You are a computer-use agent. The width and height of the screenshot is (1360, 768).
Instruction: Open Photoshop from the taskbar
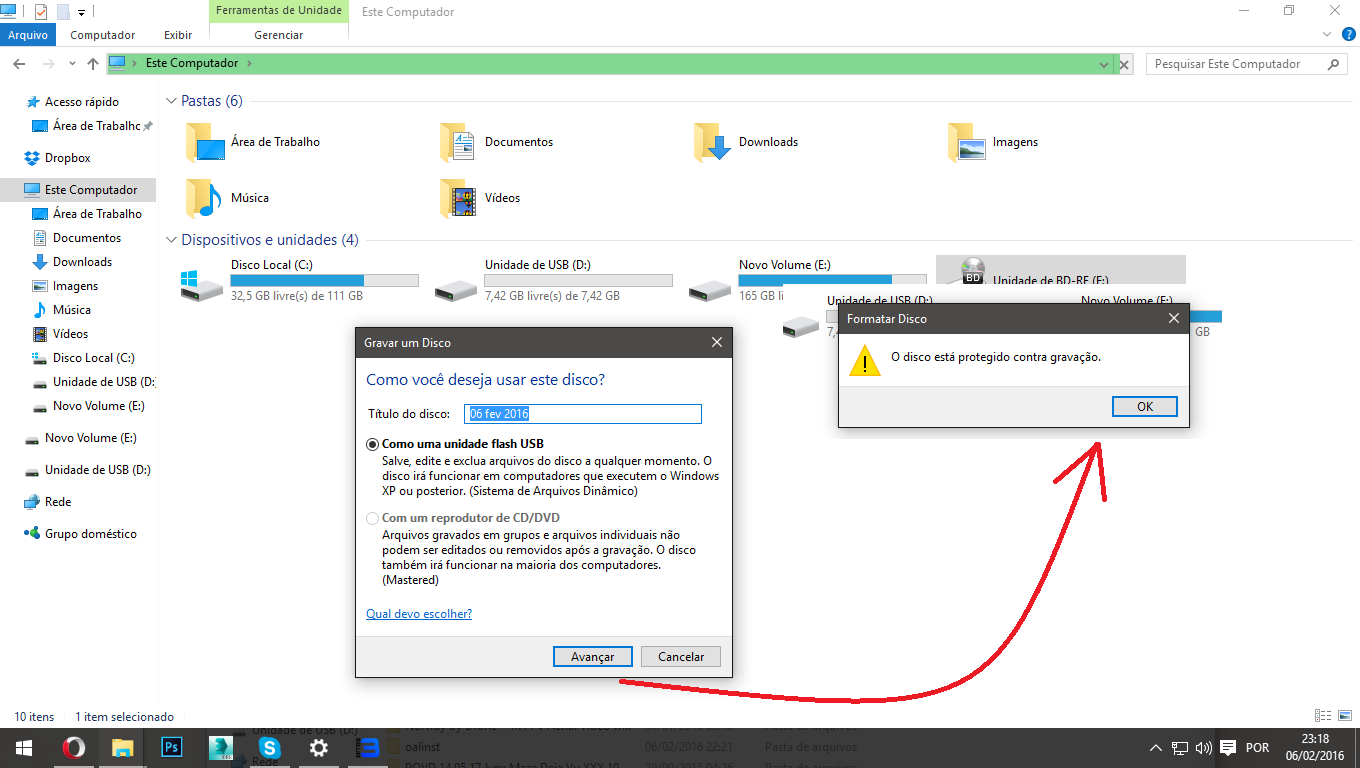point(171,748)
